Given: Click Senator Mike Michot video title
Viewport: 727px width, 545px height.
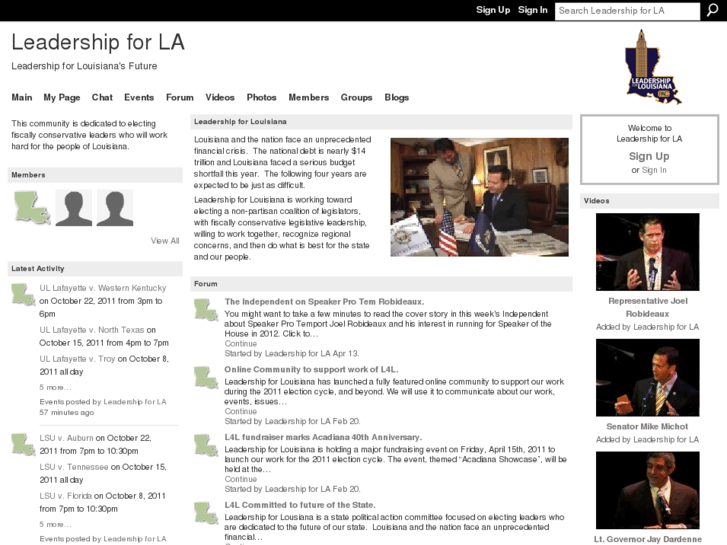Looking at the screenshot, I should (x=647, y=426).
